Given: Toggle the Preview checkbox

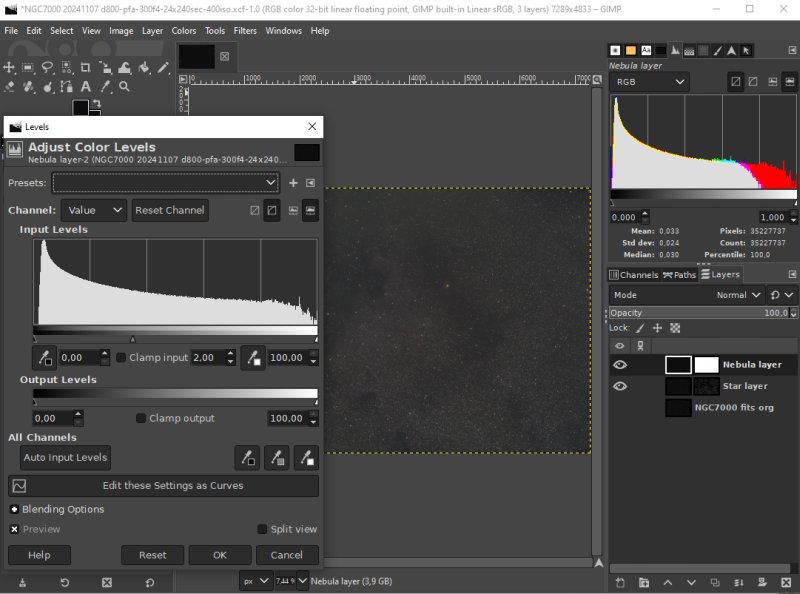Looking at the screenshot, I should (x=14, y=529).
